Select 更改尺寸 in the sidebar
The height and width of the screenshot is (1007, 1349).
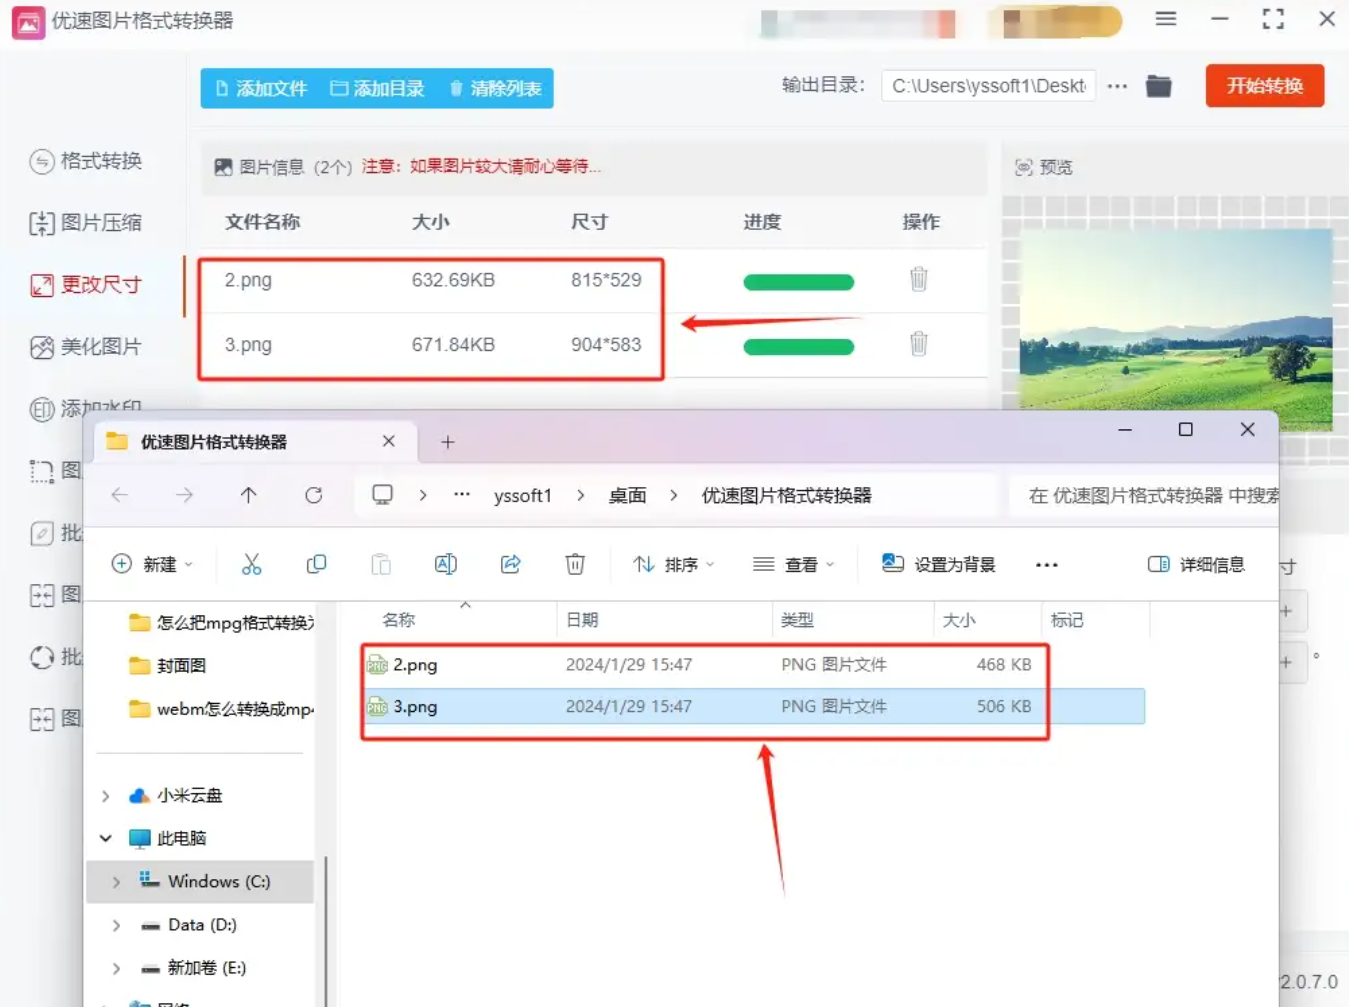click(86, 285)
